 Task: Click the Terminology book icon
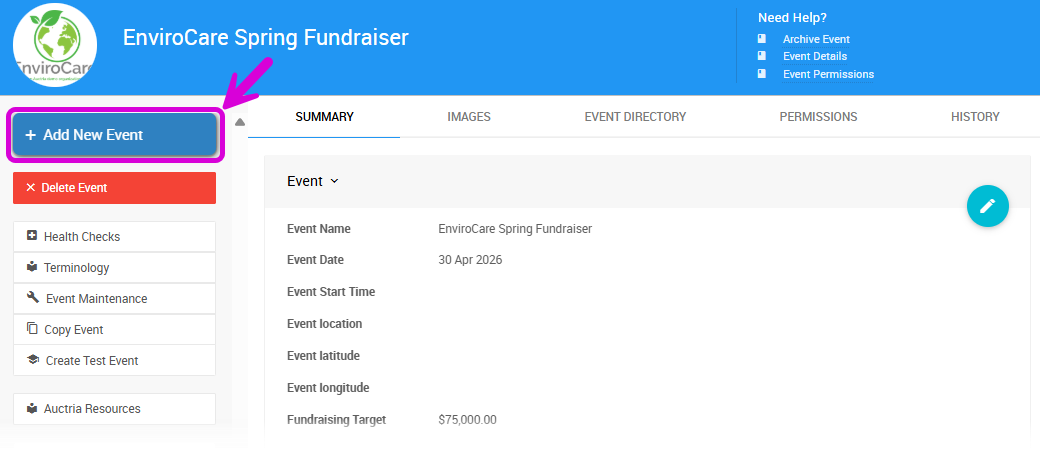coord(32,267)
